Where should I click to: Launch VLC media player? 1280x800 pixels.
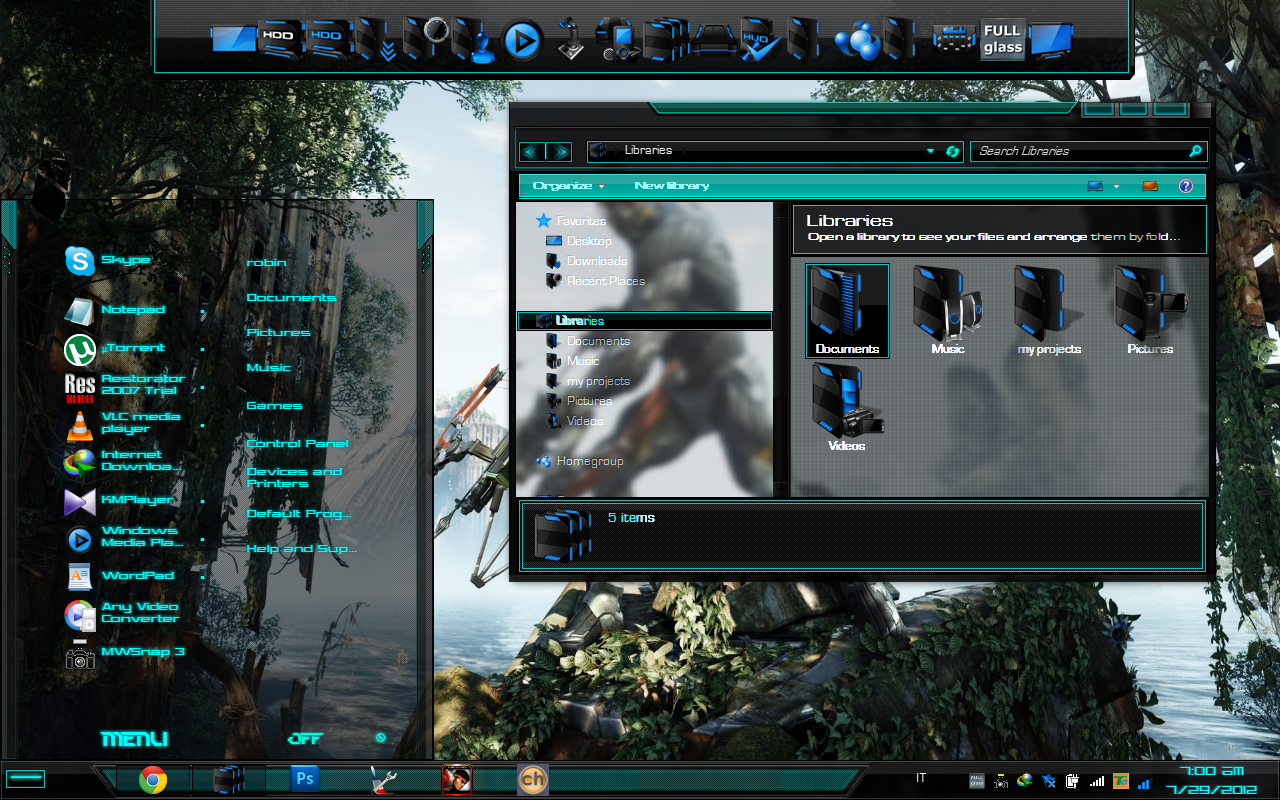tap(122, 424)
